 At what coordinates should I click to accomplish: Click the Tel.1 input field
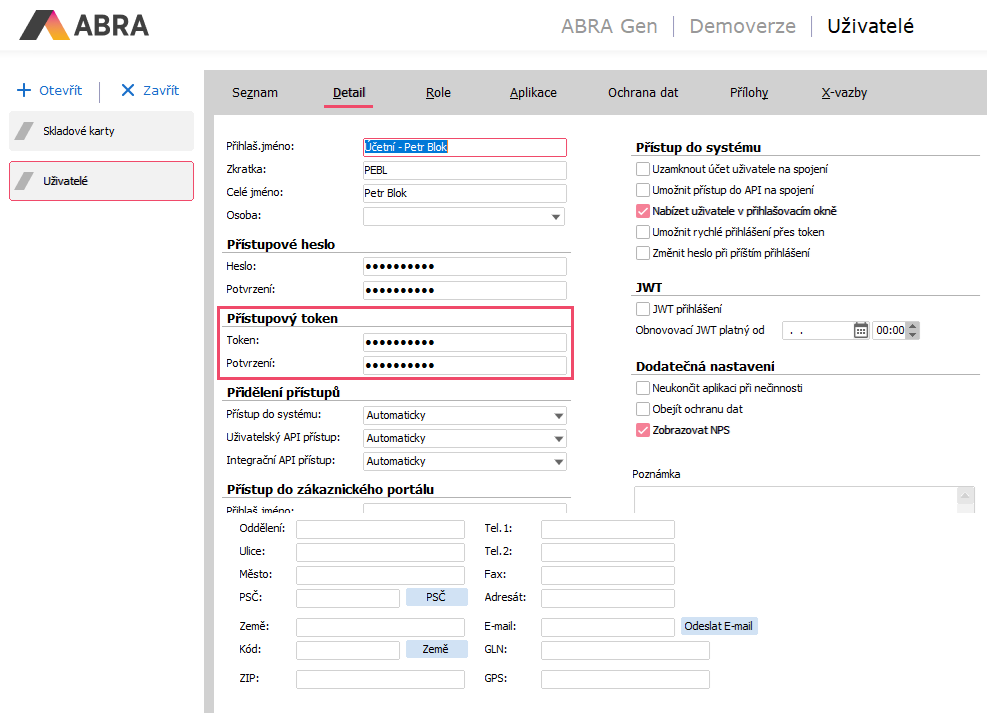tap(607, 529)
